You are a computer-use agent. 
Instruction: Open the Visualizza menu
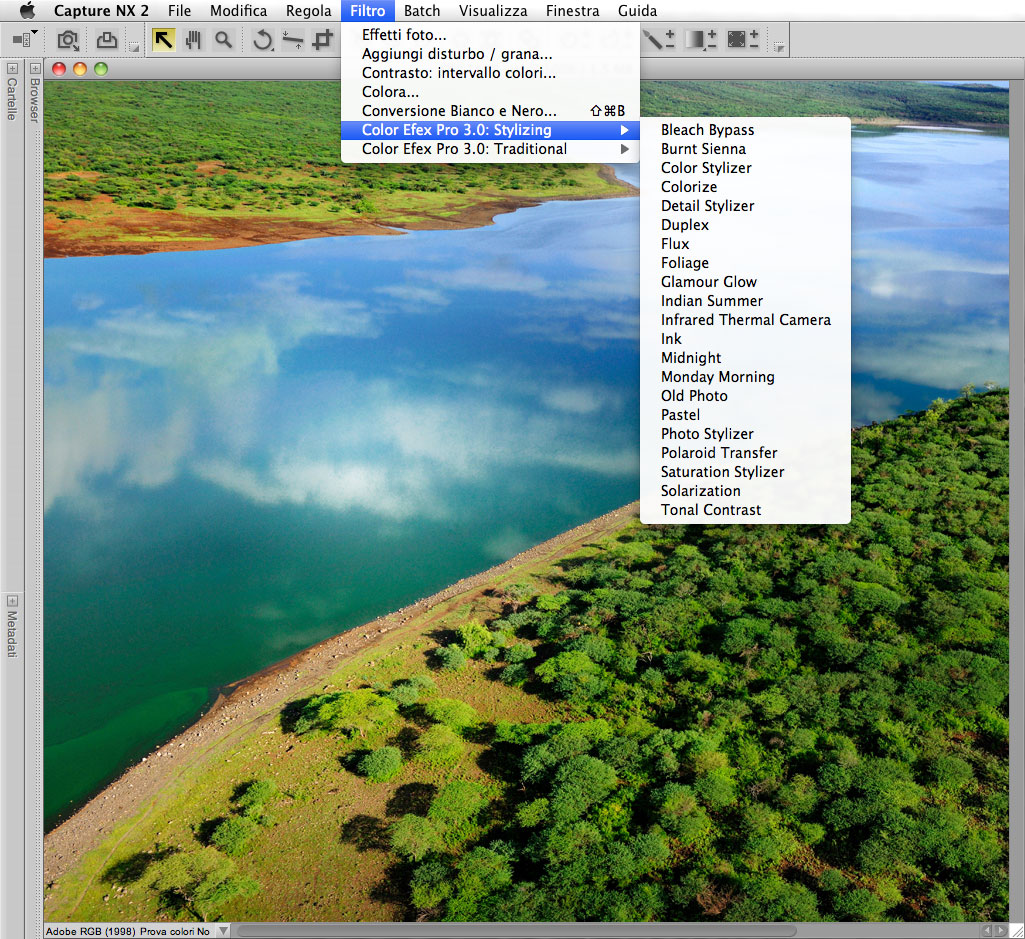coord(493,11)
